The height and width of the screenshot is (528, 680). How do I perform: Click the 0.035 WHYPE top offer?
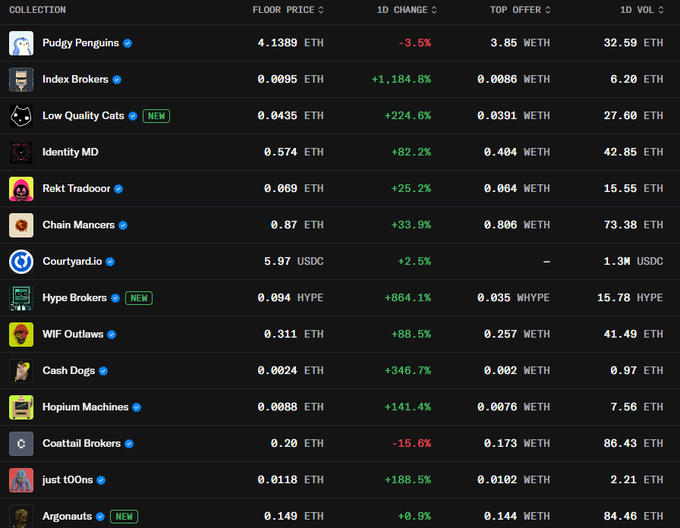[513, 298]
